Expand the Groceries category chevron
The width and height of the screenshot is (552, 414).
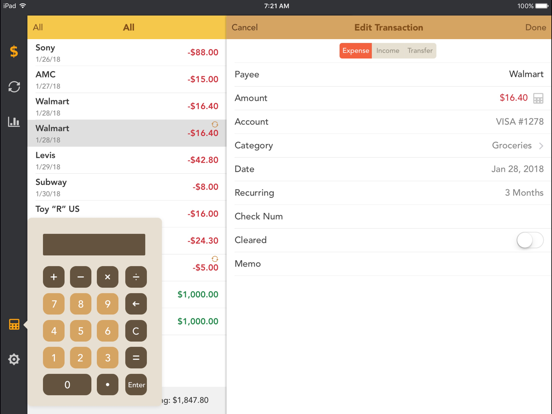click(541, 146)
